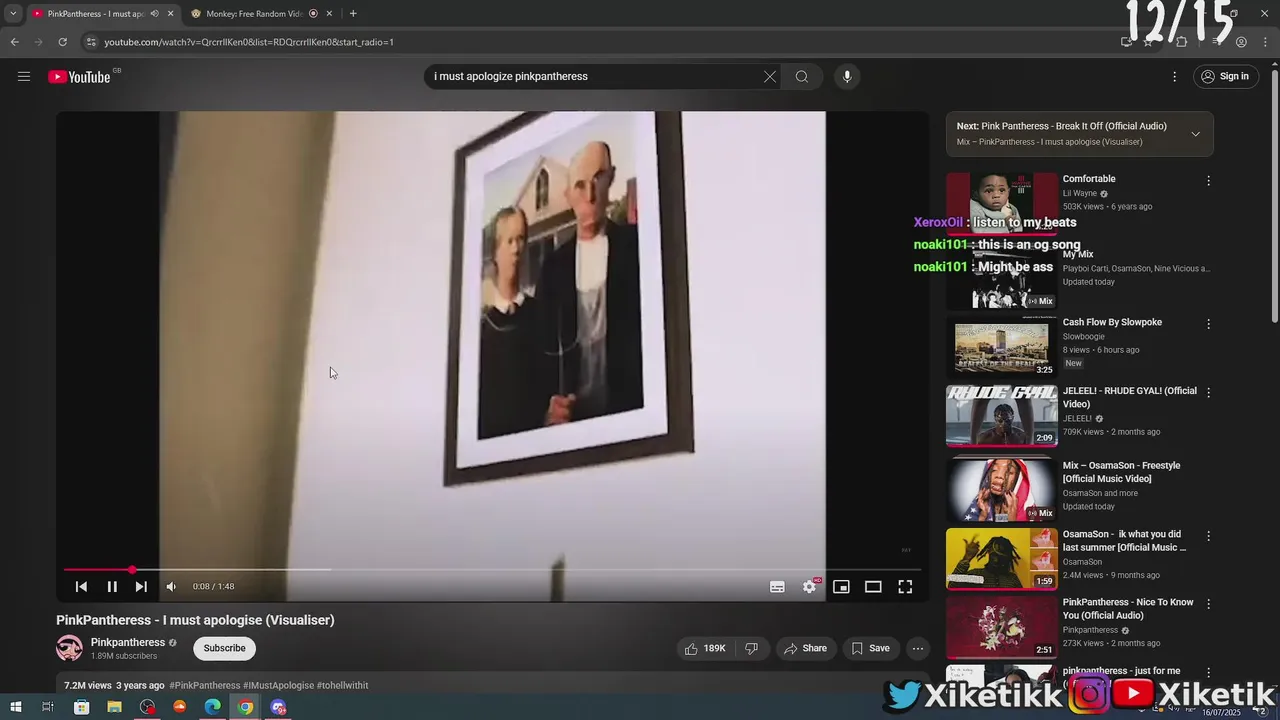Open the player settings gear
The height and width of the screenshot is (720, 1280).
coord(810,587)
